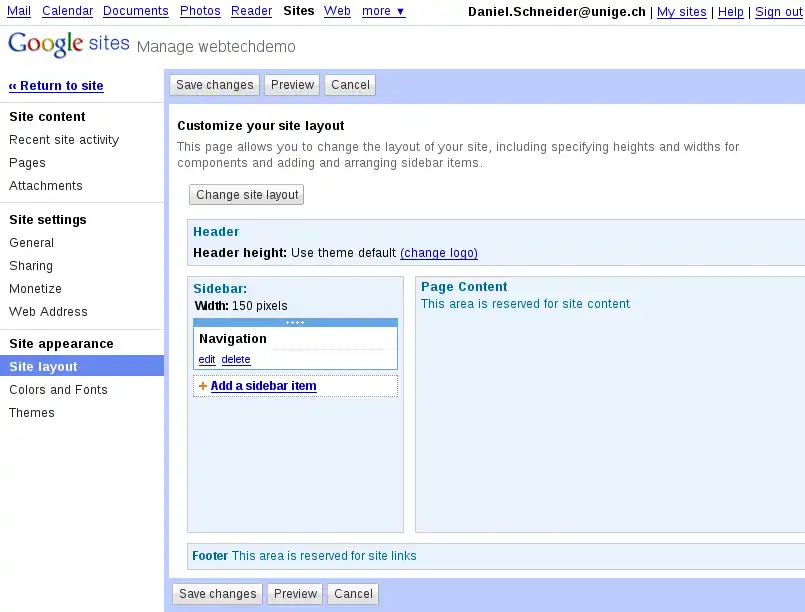The width and height of the screenshot is (805, 612).
Task: Click Sign out link
Action: point(778,12)
